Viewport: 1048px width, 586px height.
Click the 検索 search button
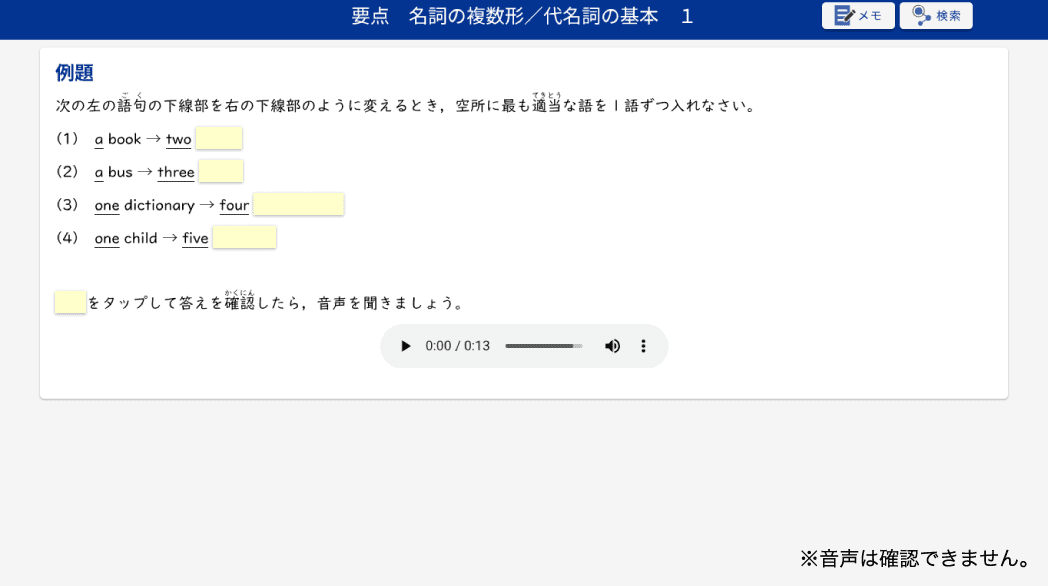[935, 16]
